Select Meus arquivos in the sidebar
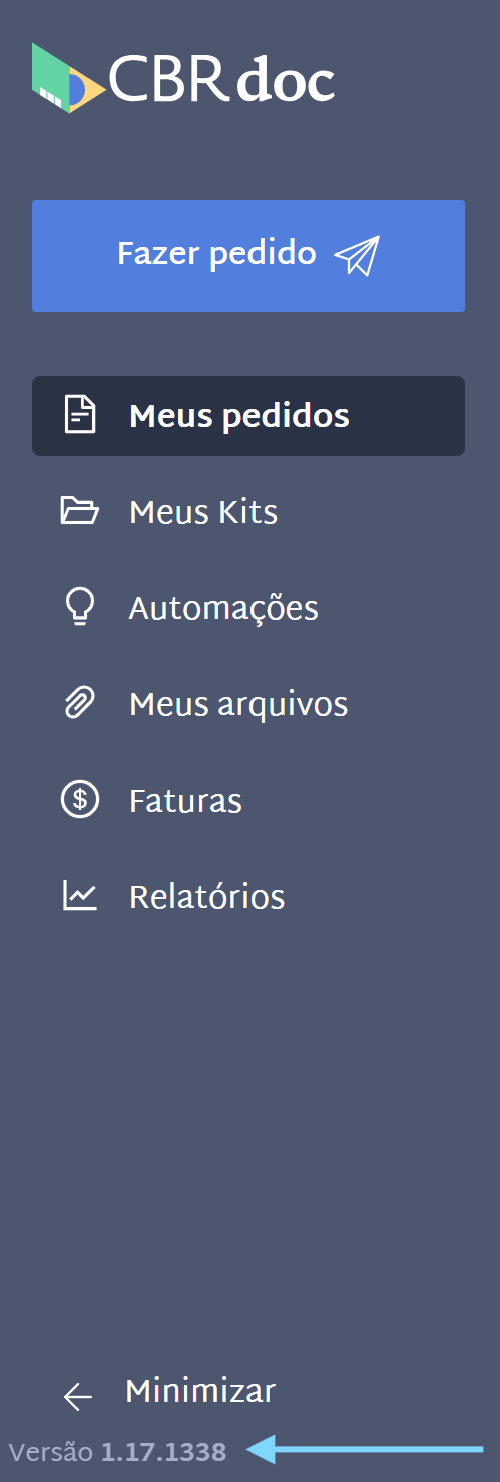This screenshot has width=500, height=1482. 248,704
